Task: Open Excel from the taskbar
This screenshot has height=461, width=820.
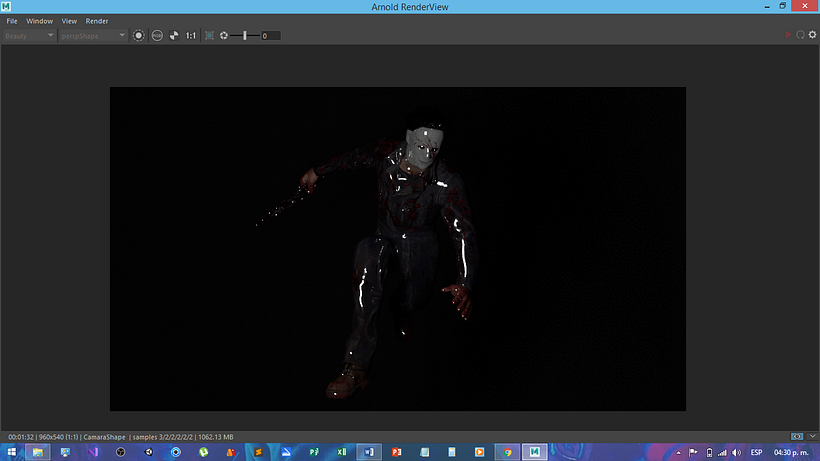Action: pos(343,452)
